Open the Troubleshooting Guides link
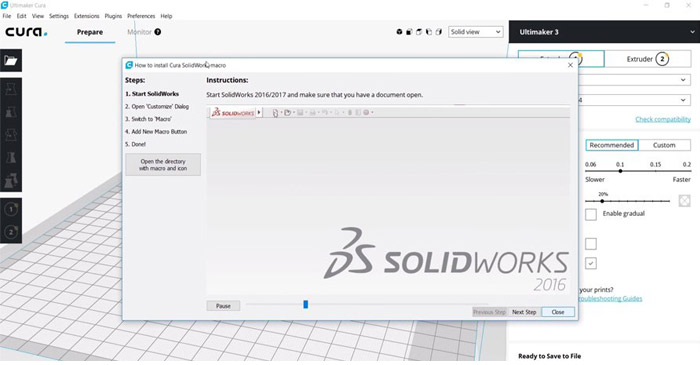 [611, 299]
